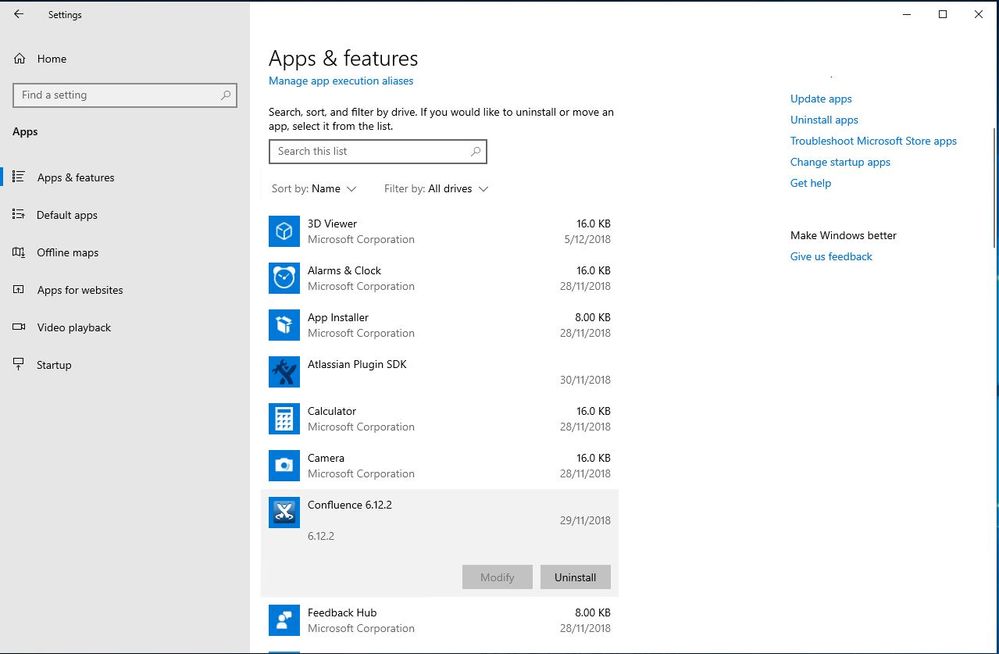999x654 pixels.
Task: Select the 3D Viewer name text
Action: coord(332,224)
